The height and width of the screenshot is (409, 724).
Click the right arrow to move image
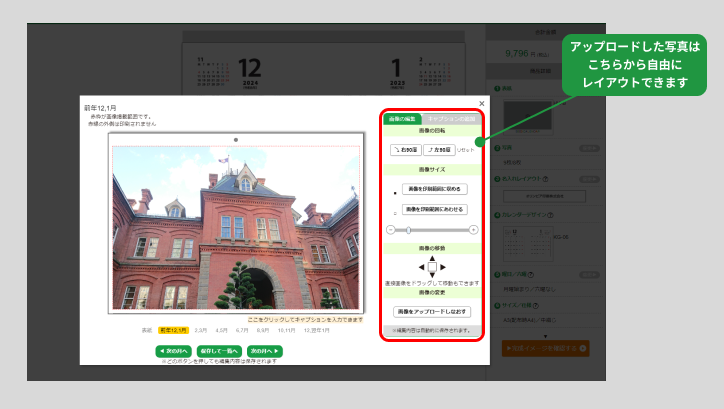click(444, 268)
